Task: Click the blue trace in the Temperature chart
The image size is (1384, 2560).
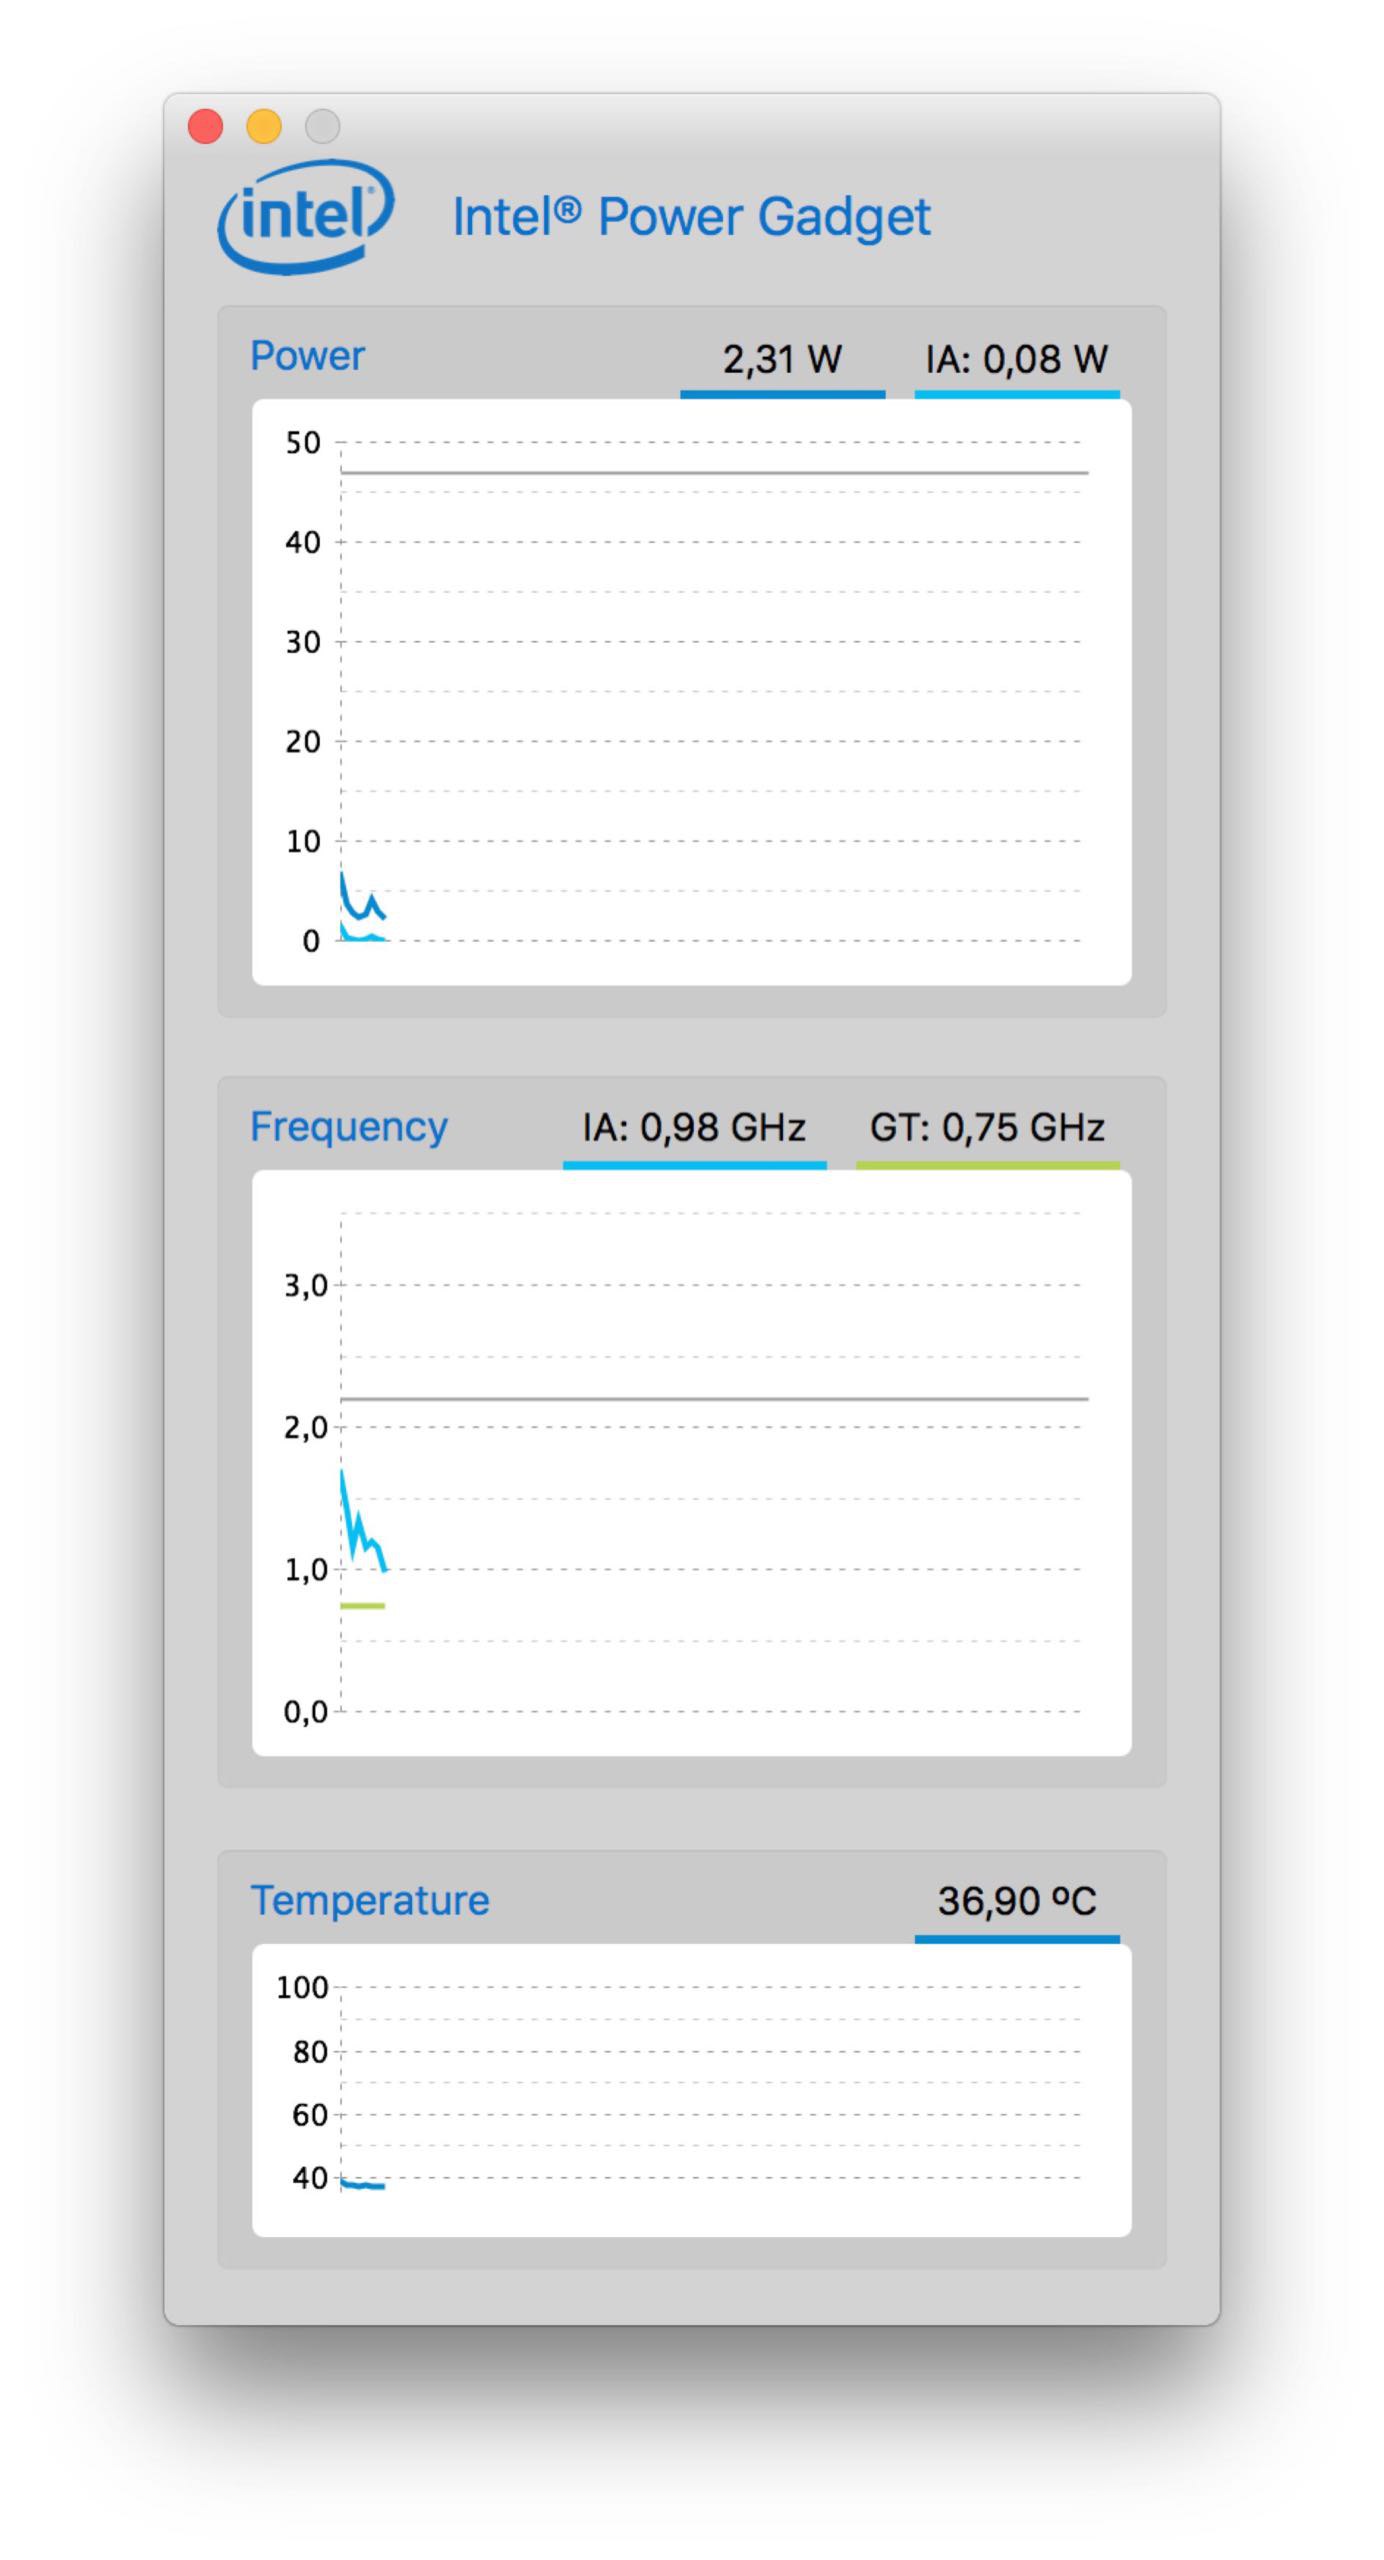Action: click(x=362, y=2185)
